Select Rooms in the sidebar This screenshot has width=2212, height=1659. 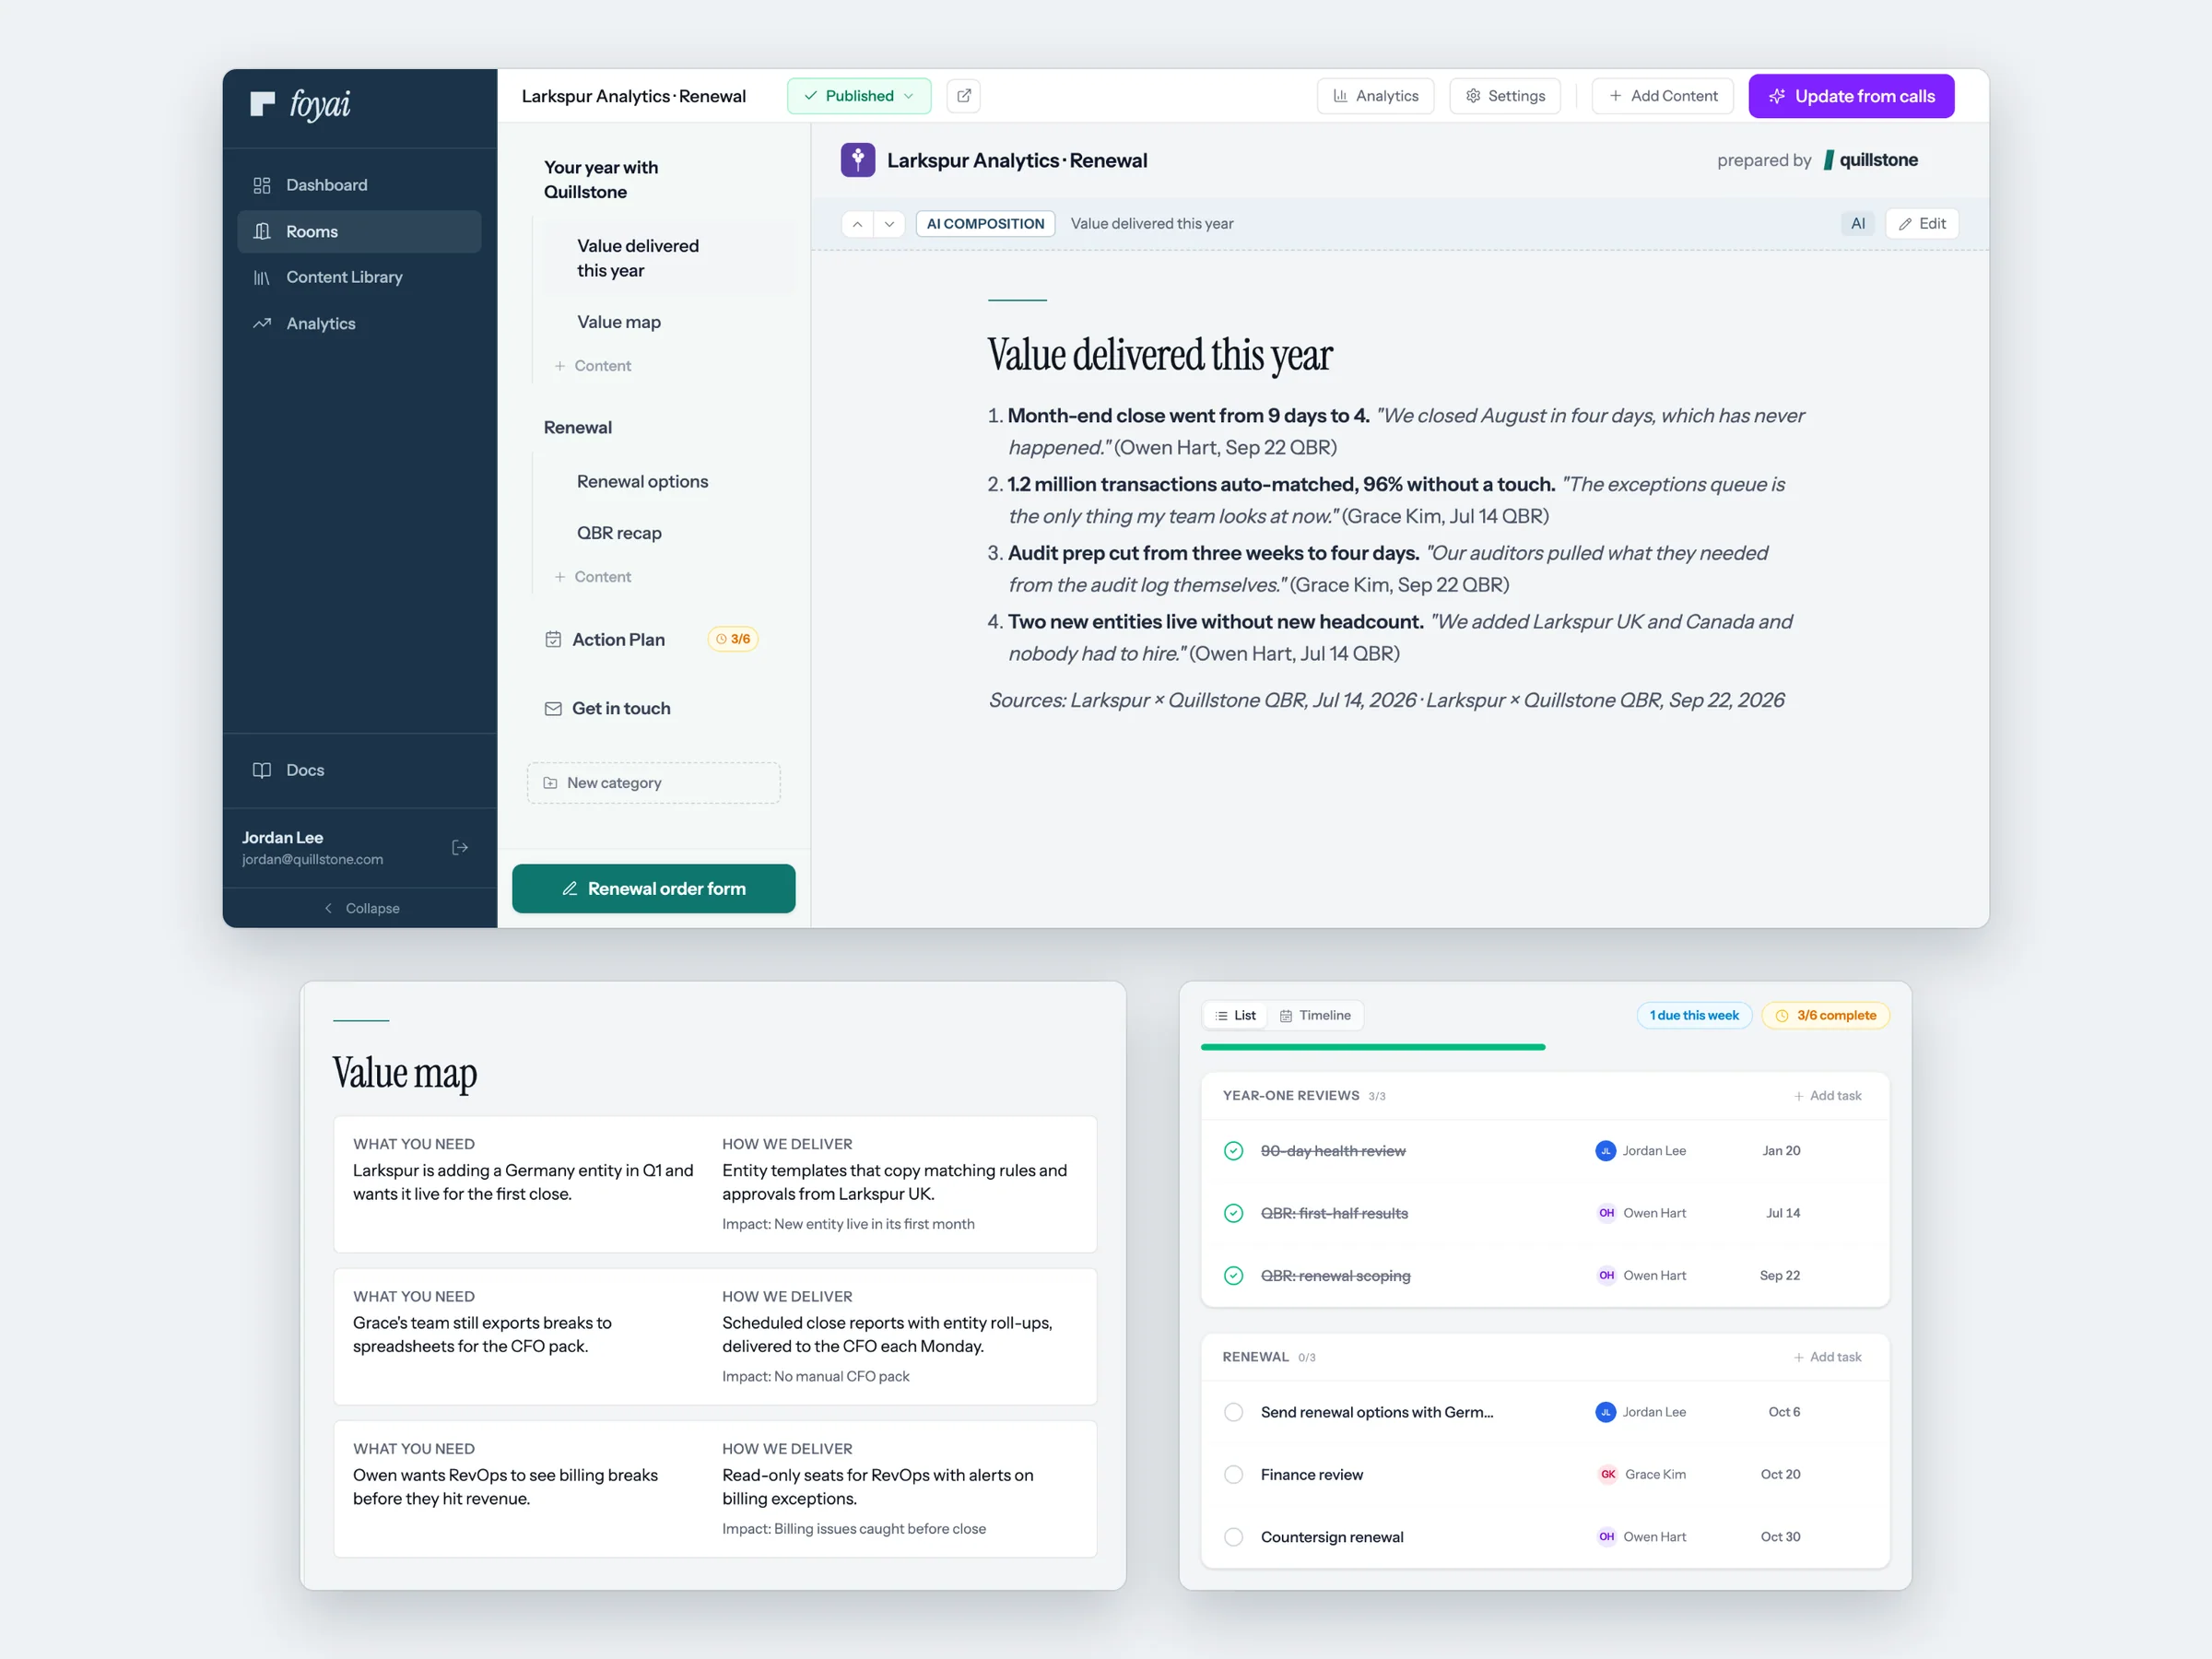coord(359,231)
